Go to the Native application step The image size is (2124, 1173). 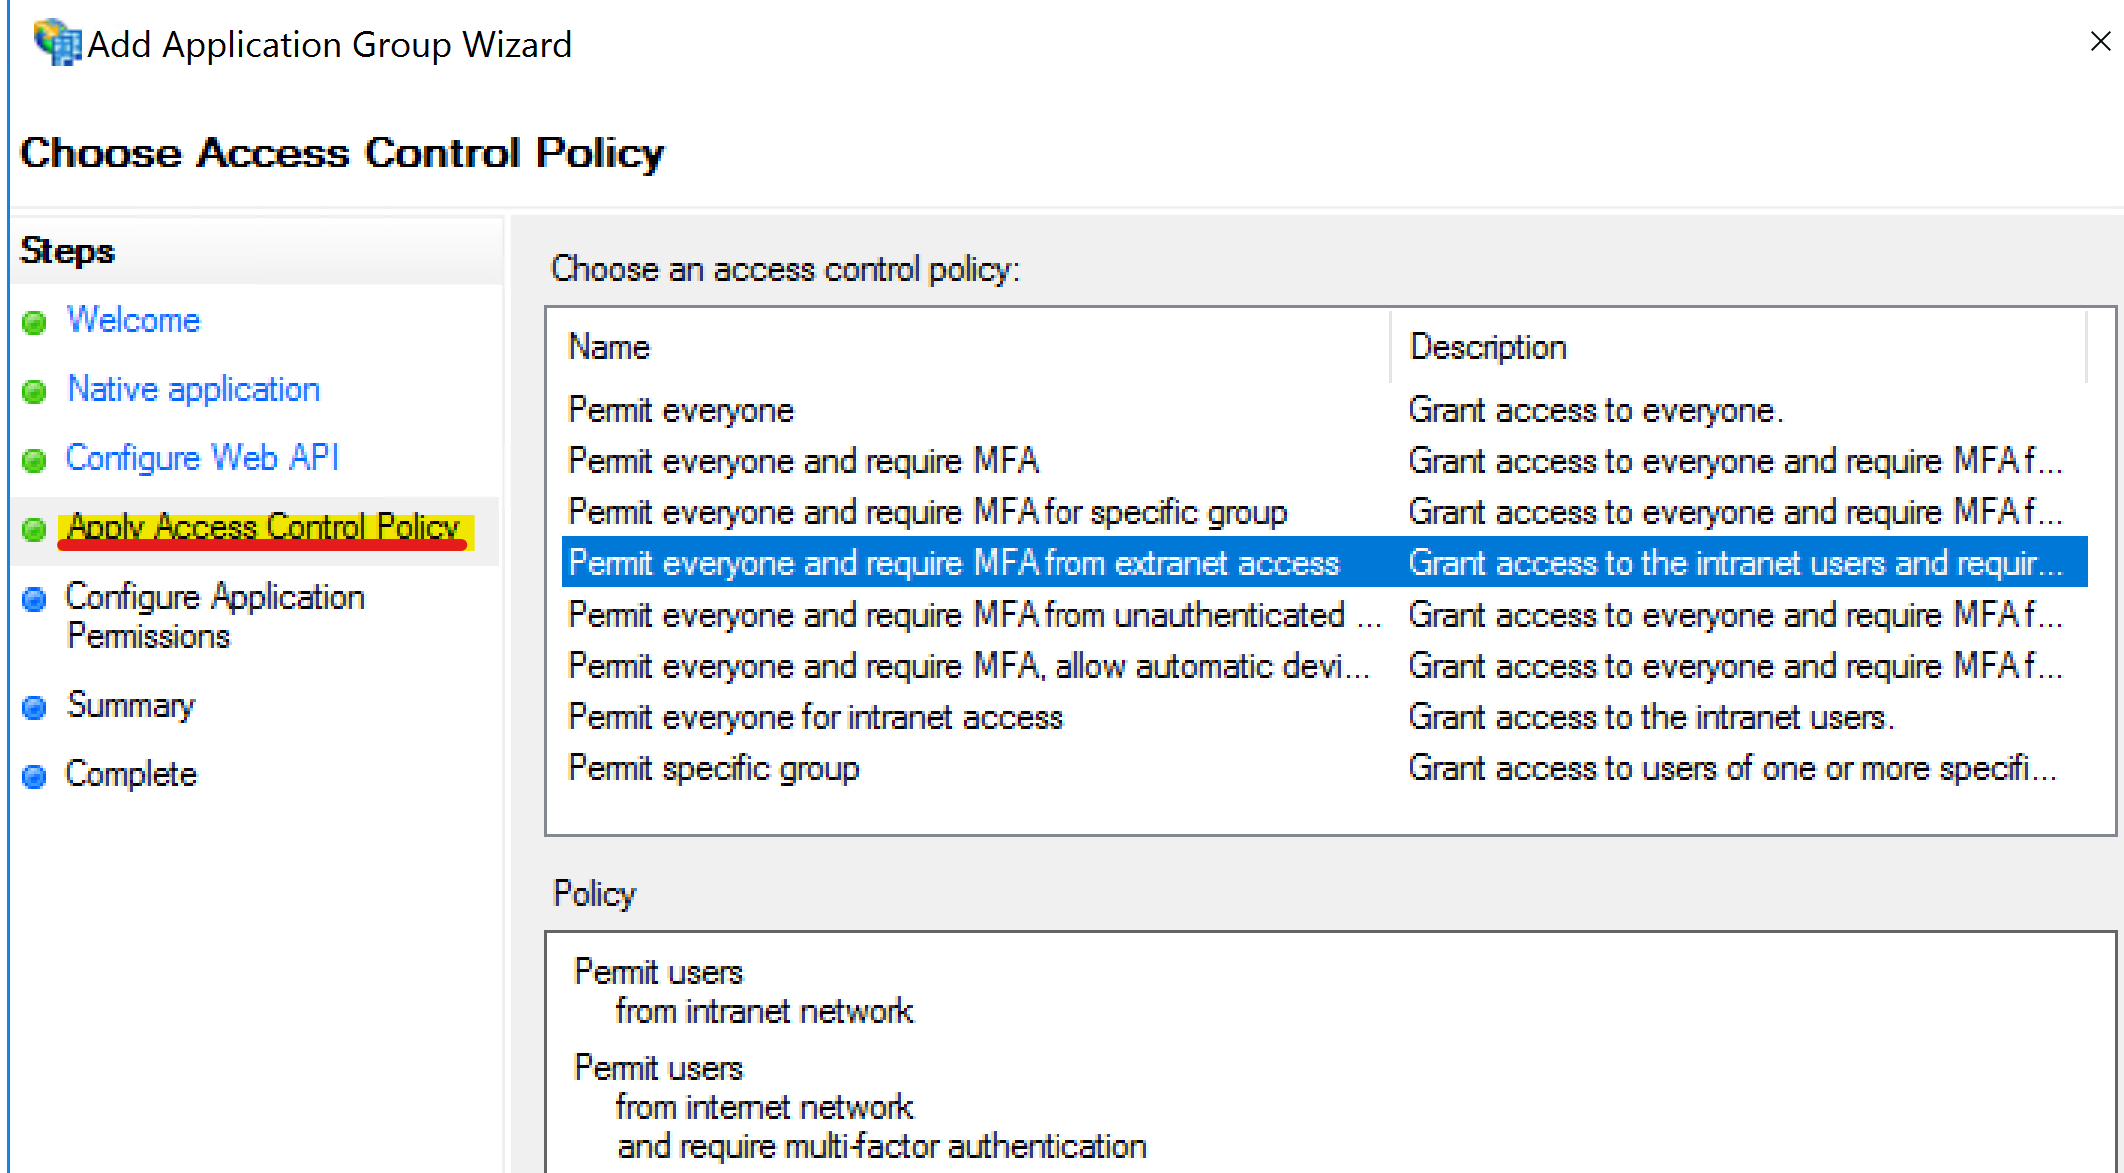coord(194,389)
